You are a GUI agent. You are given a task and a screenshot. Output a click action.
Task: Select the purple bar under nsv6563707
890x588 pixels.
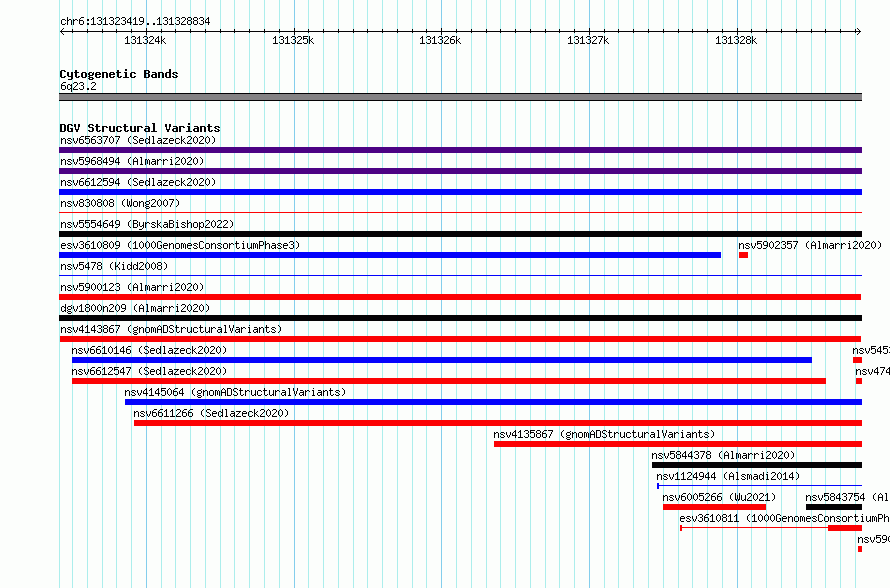coord(460,150)
